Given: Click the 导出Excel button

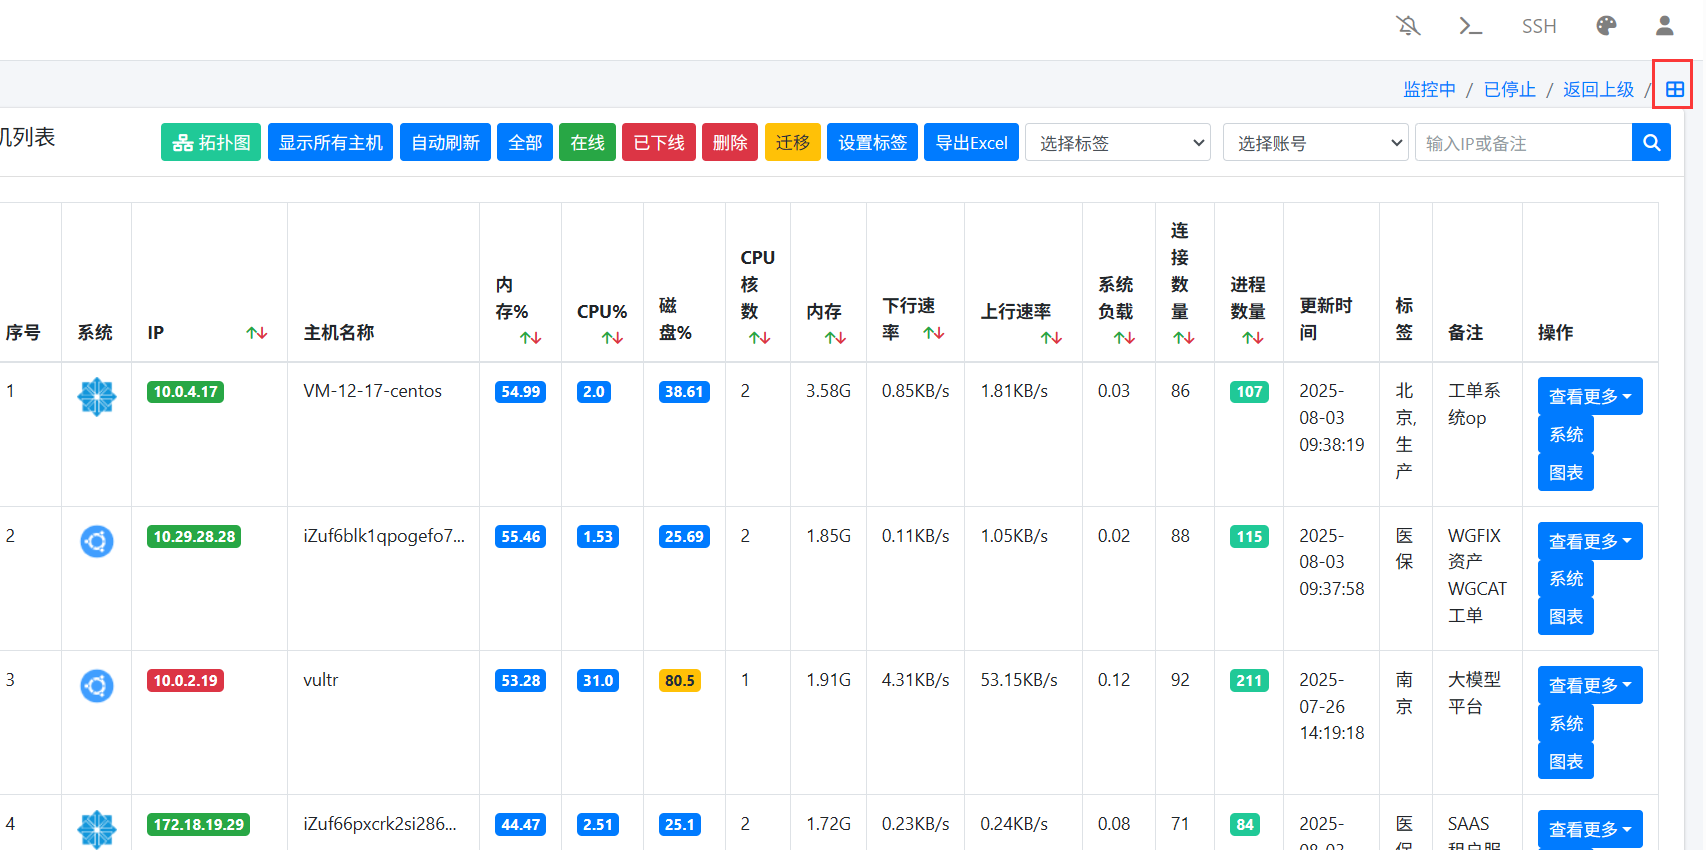Looking at the screenshot, I should pos(971,142).
